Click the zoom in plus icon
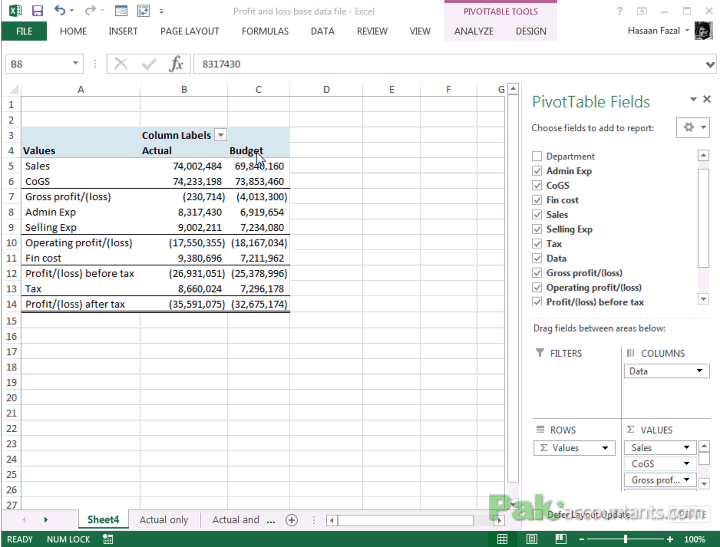The width and height of the screenshot is (720, 547). tap(670, 539)
